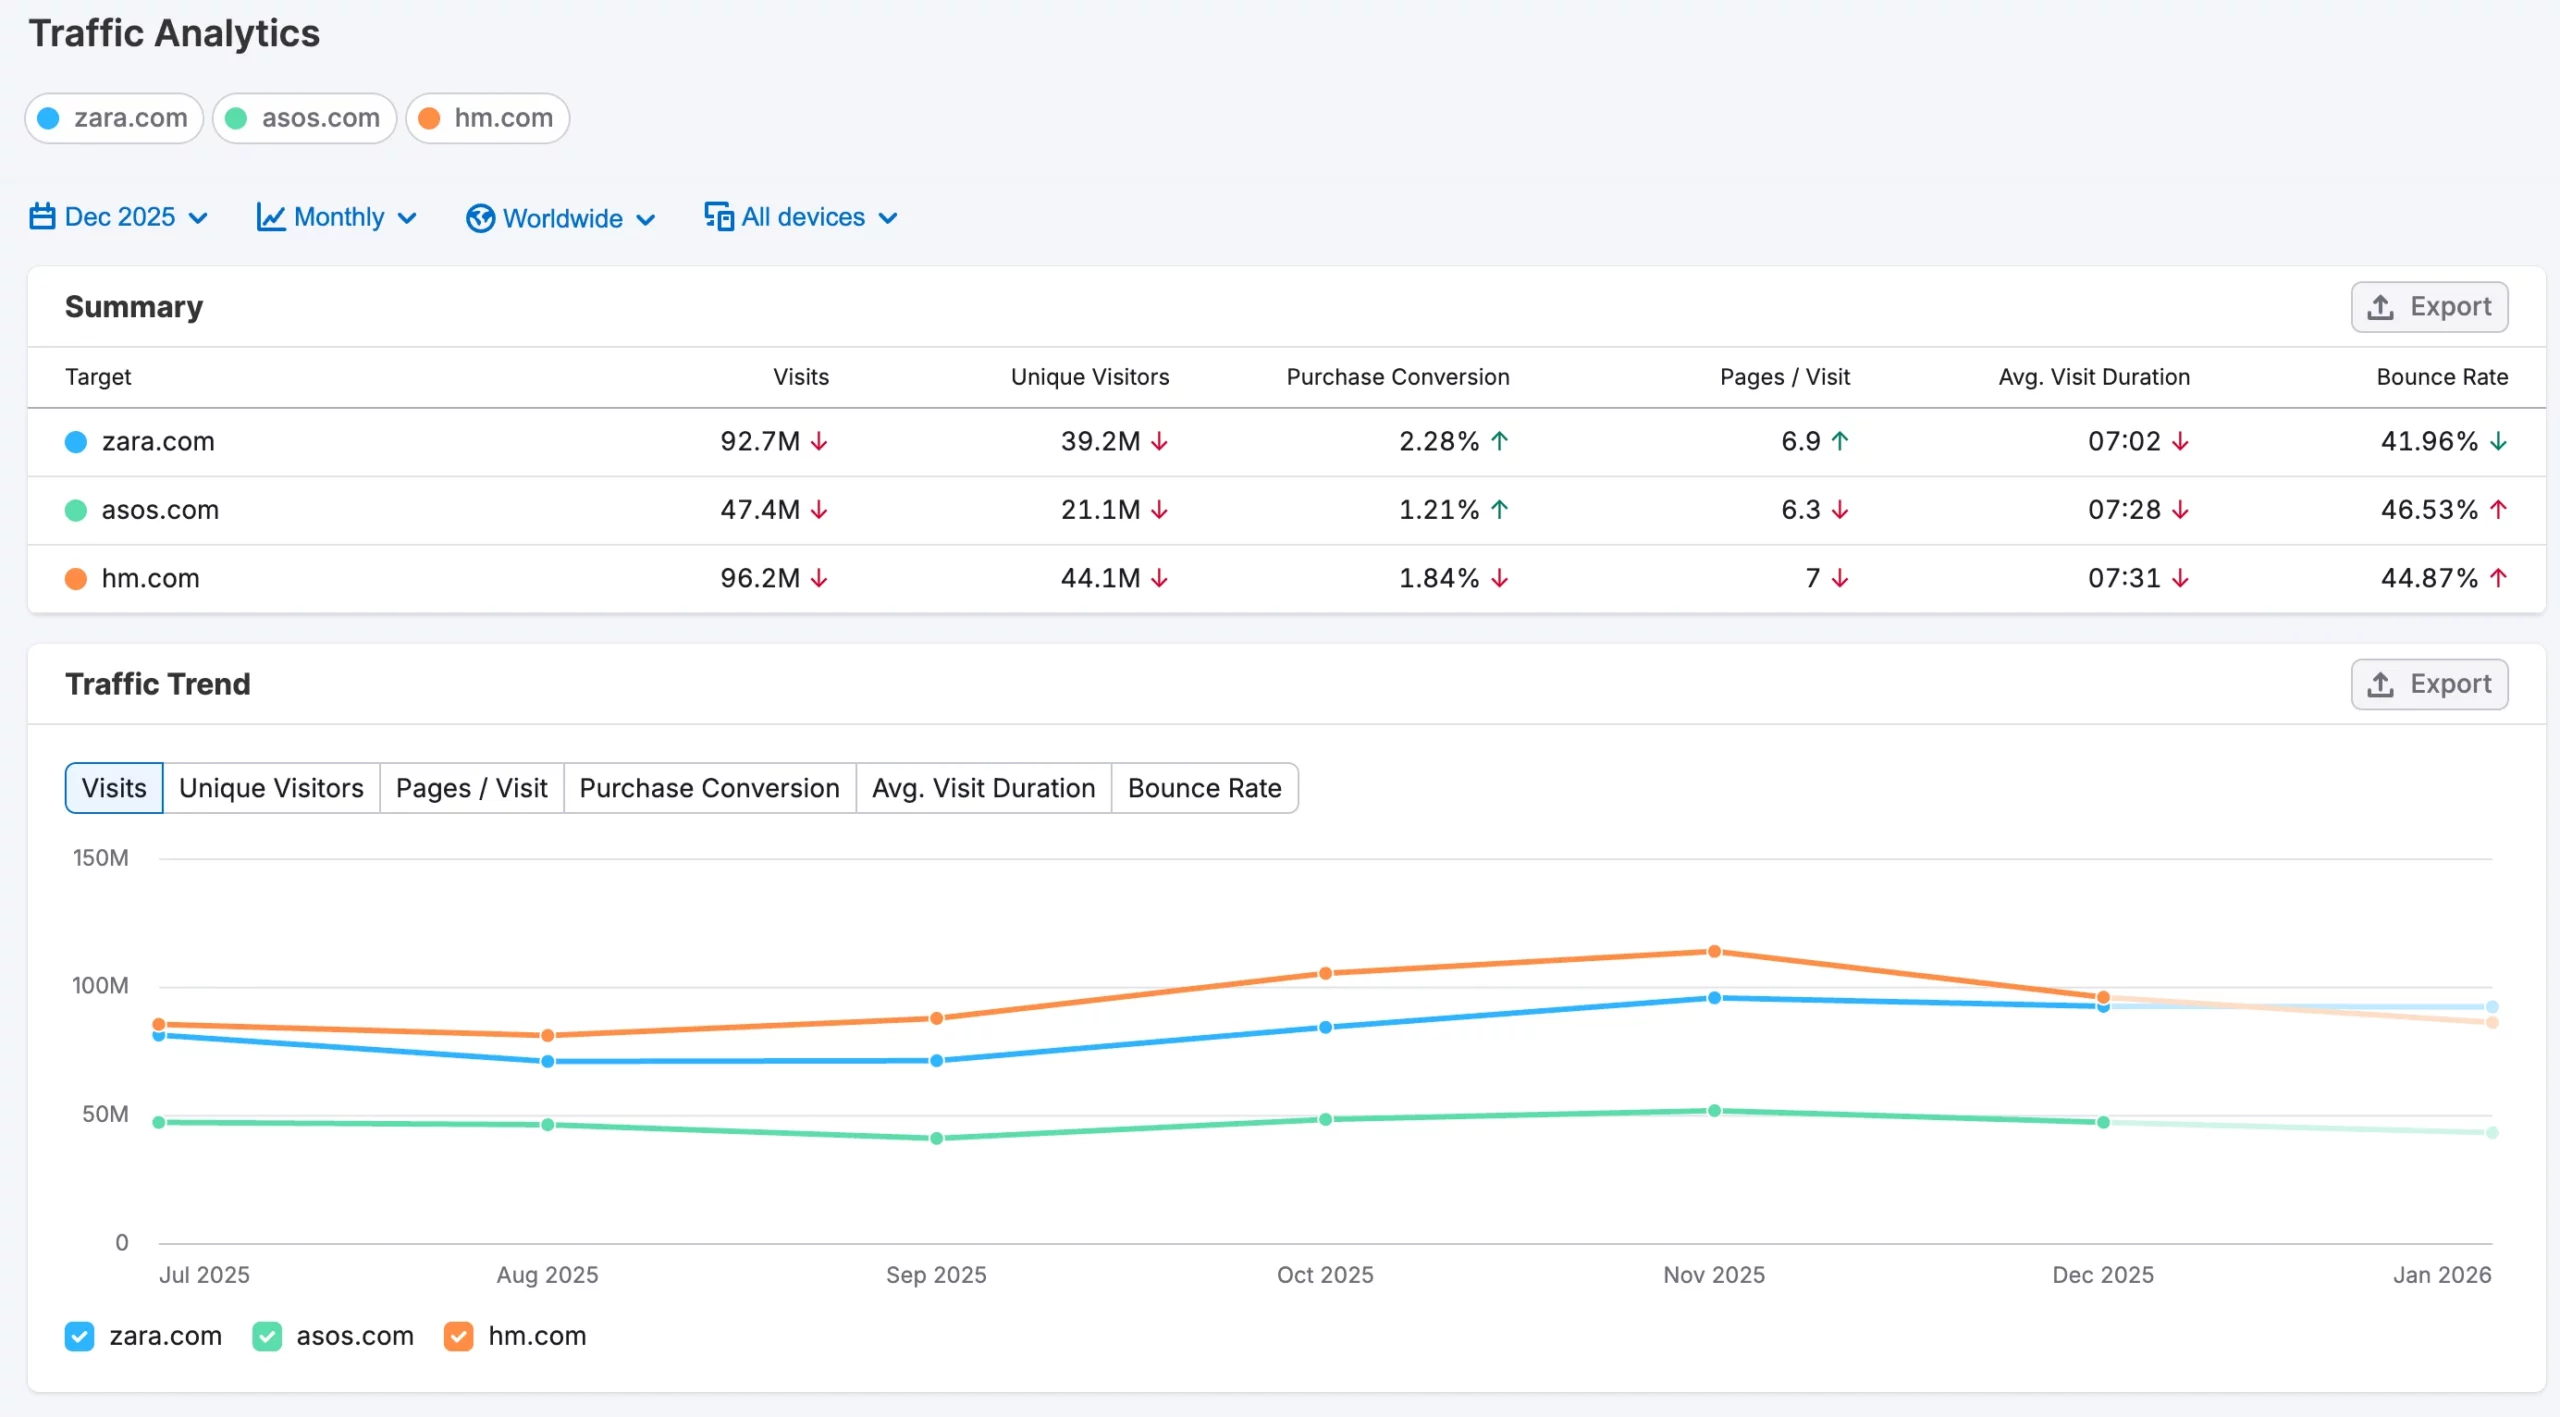Click the red down arrow beside hm.com Visits
The width and height of the screenshot is (2560, 1417).
pos(819,578)
